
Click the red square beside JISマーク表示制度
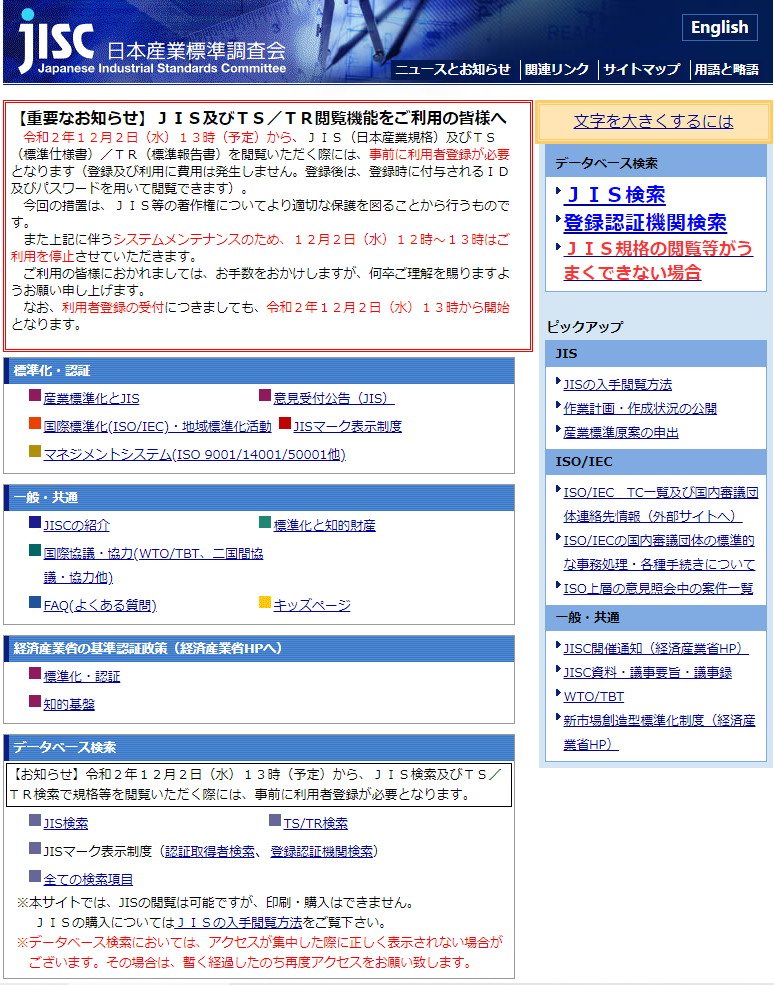coord(285,423)
